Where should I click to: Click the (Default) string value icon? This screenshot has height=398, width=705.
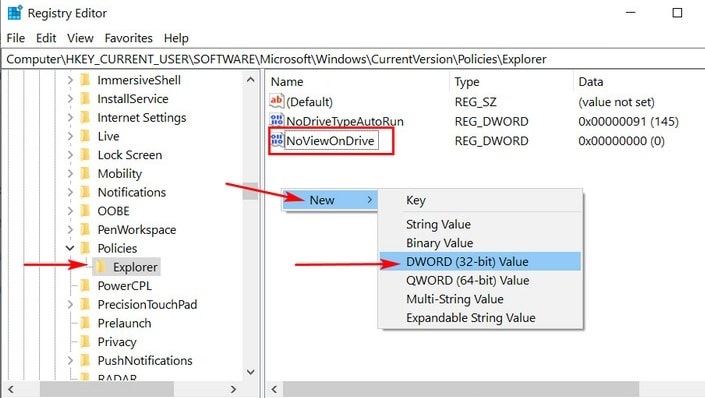coord(277,101)
